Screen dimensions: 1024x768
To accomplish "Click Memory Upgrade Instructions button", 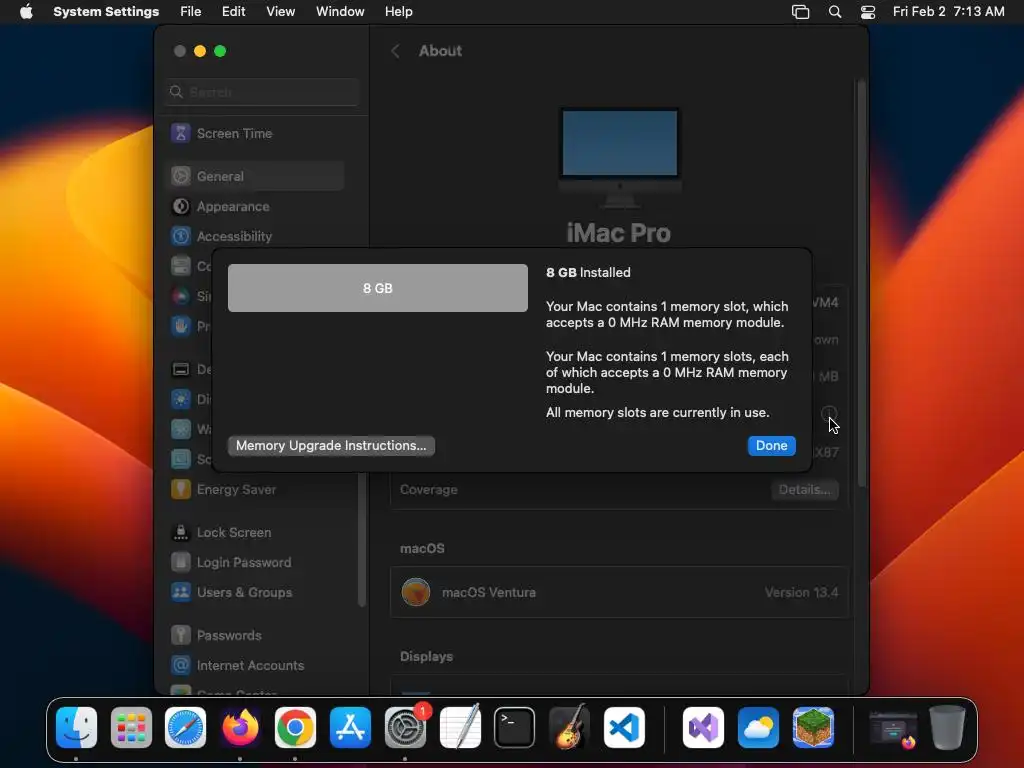I will click(331, 445).
